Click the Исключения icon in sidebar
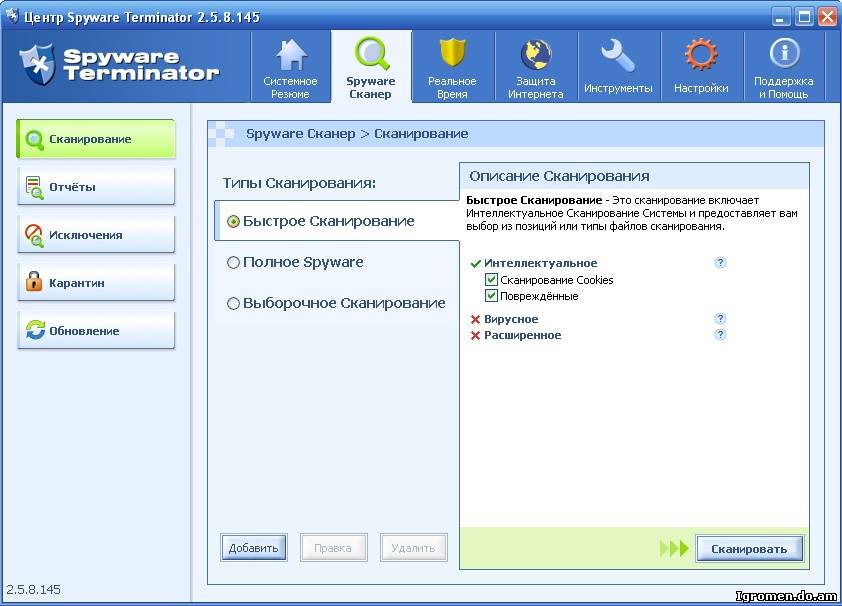842x606 pixels. click(34, 235)
